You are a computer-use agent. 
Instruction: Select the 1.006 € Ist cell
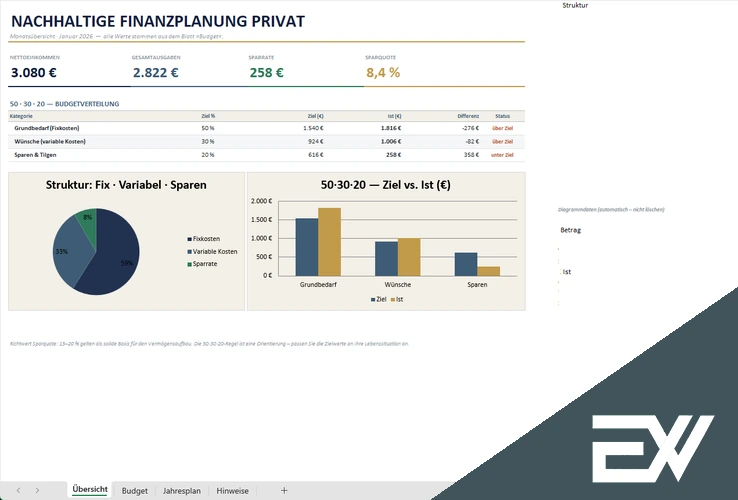391,141
